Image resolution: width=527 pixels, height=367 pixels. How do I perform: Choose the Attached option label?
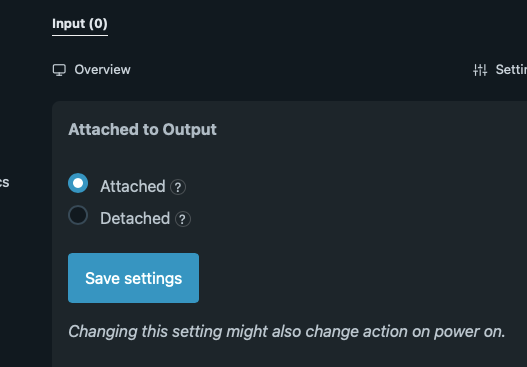click(x=133, y=187)
